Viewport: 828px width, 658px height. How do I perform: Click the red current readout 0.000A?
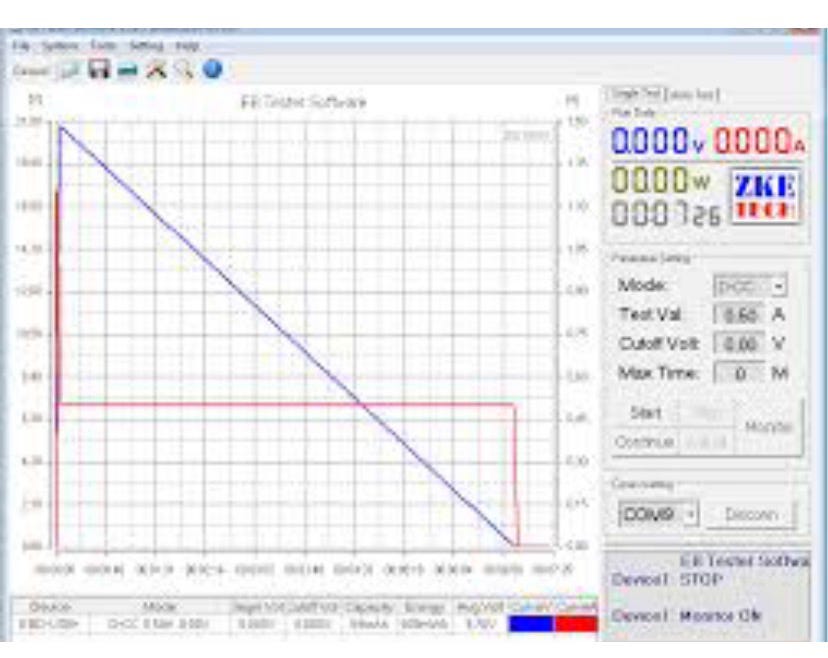pyautogui.click(x=759, y=141)
